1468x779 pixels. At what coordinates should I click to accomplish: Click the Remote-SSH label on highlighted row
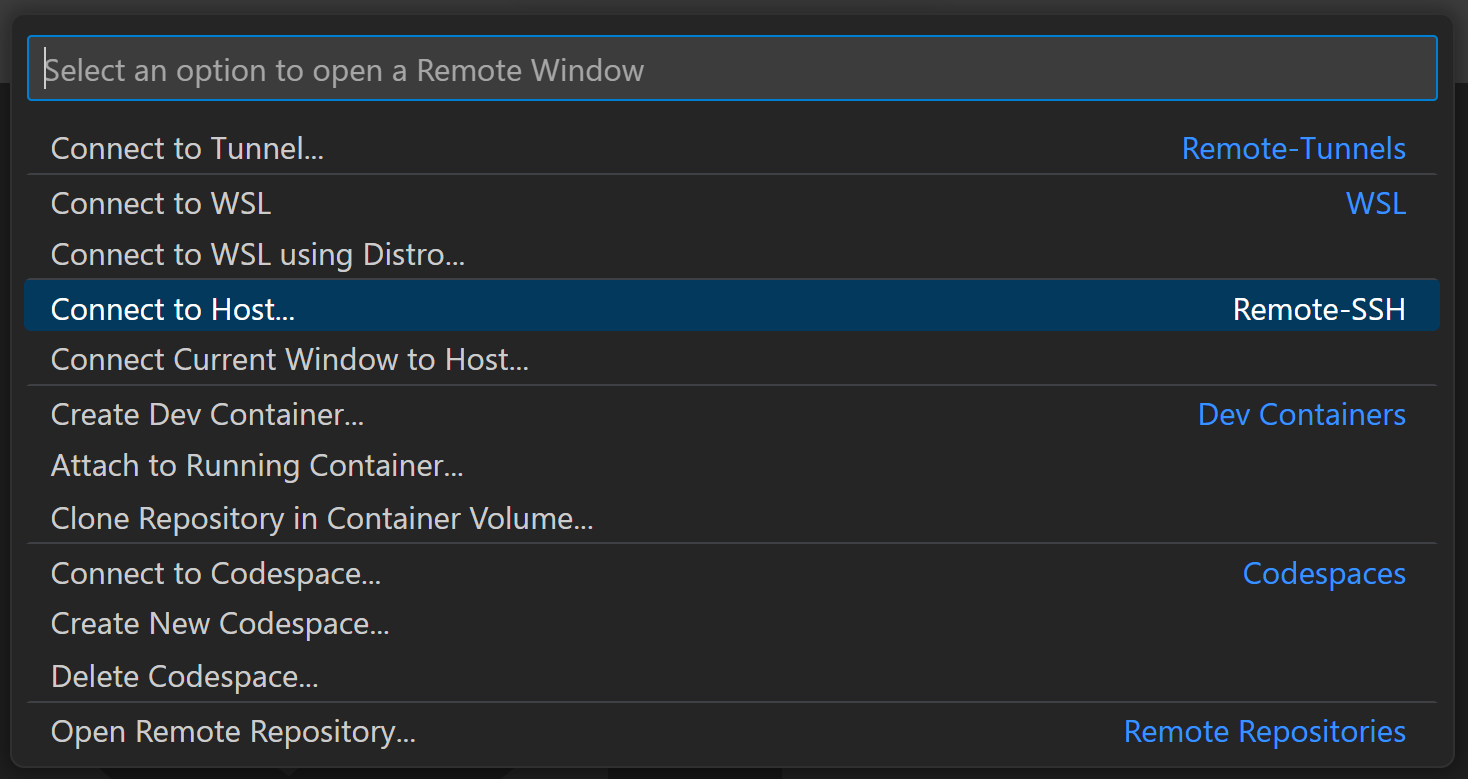click(x=1318, y=309)
